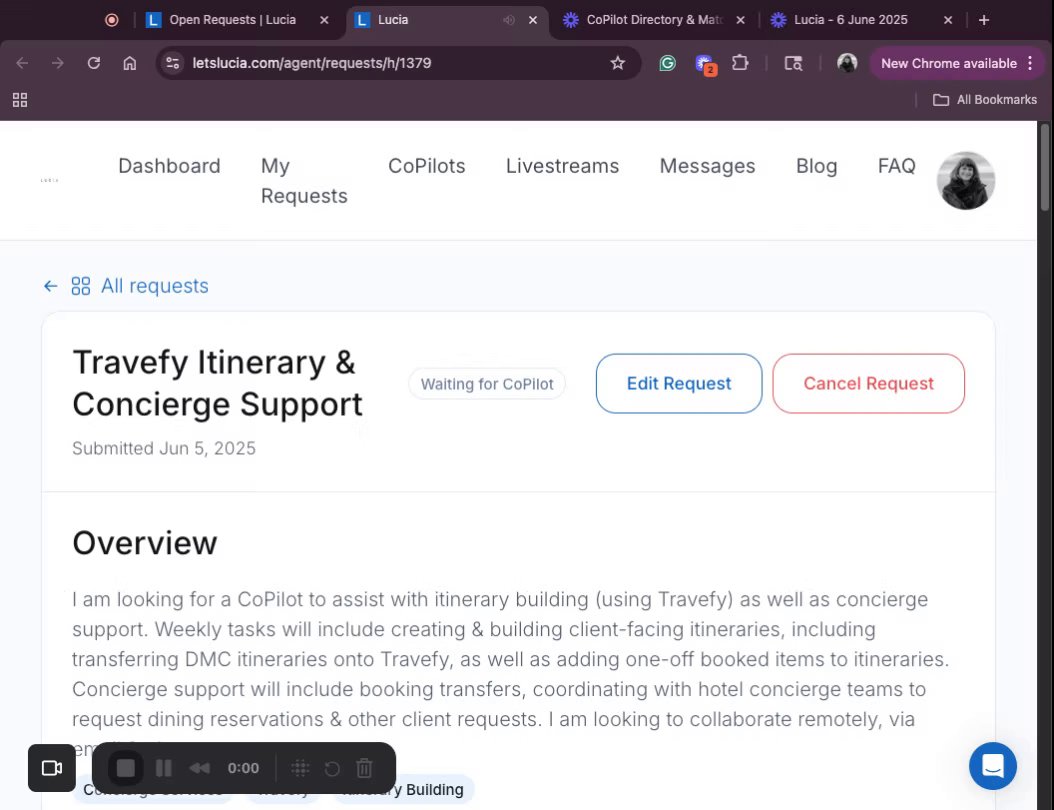Click the Building tag chip
The image size is (1054, 810).
405,789
